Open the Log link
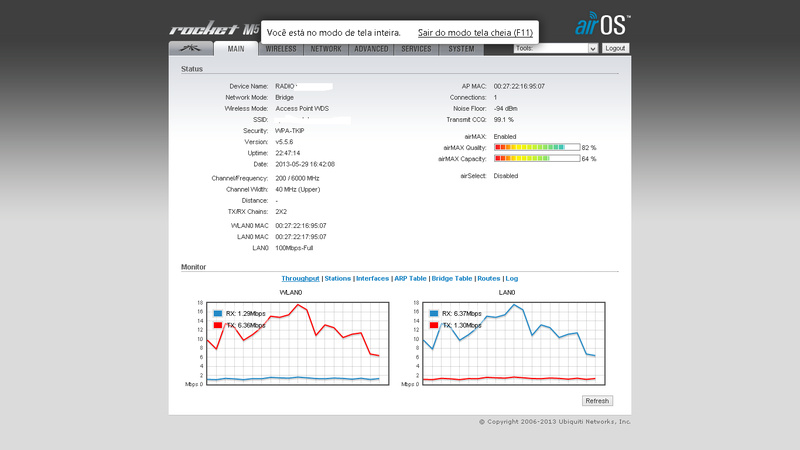Image resolution: width=800 pixels, height=450 pixels. [x=512, y=279]
